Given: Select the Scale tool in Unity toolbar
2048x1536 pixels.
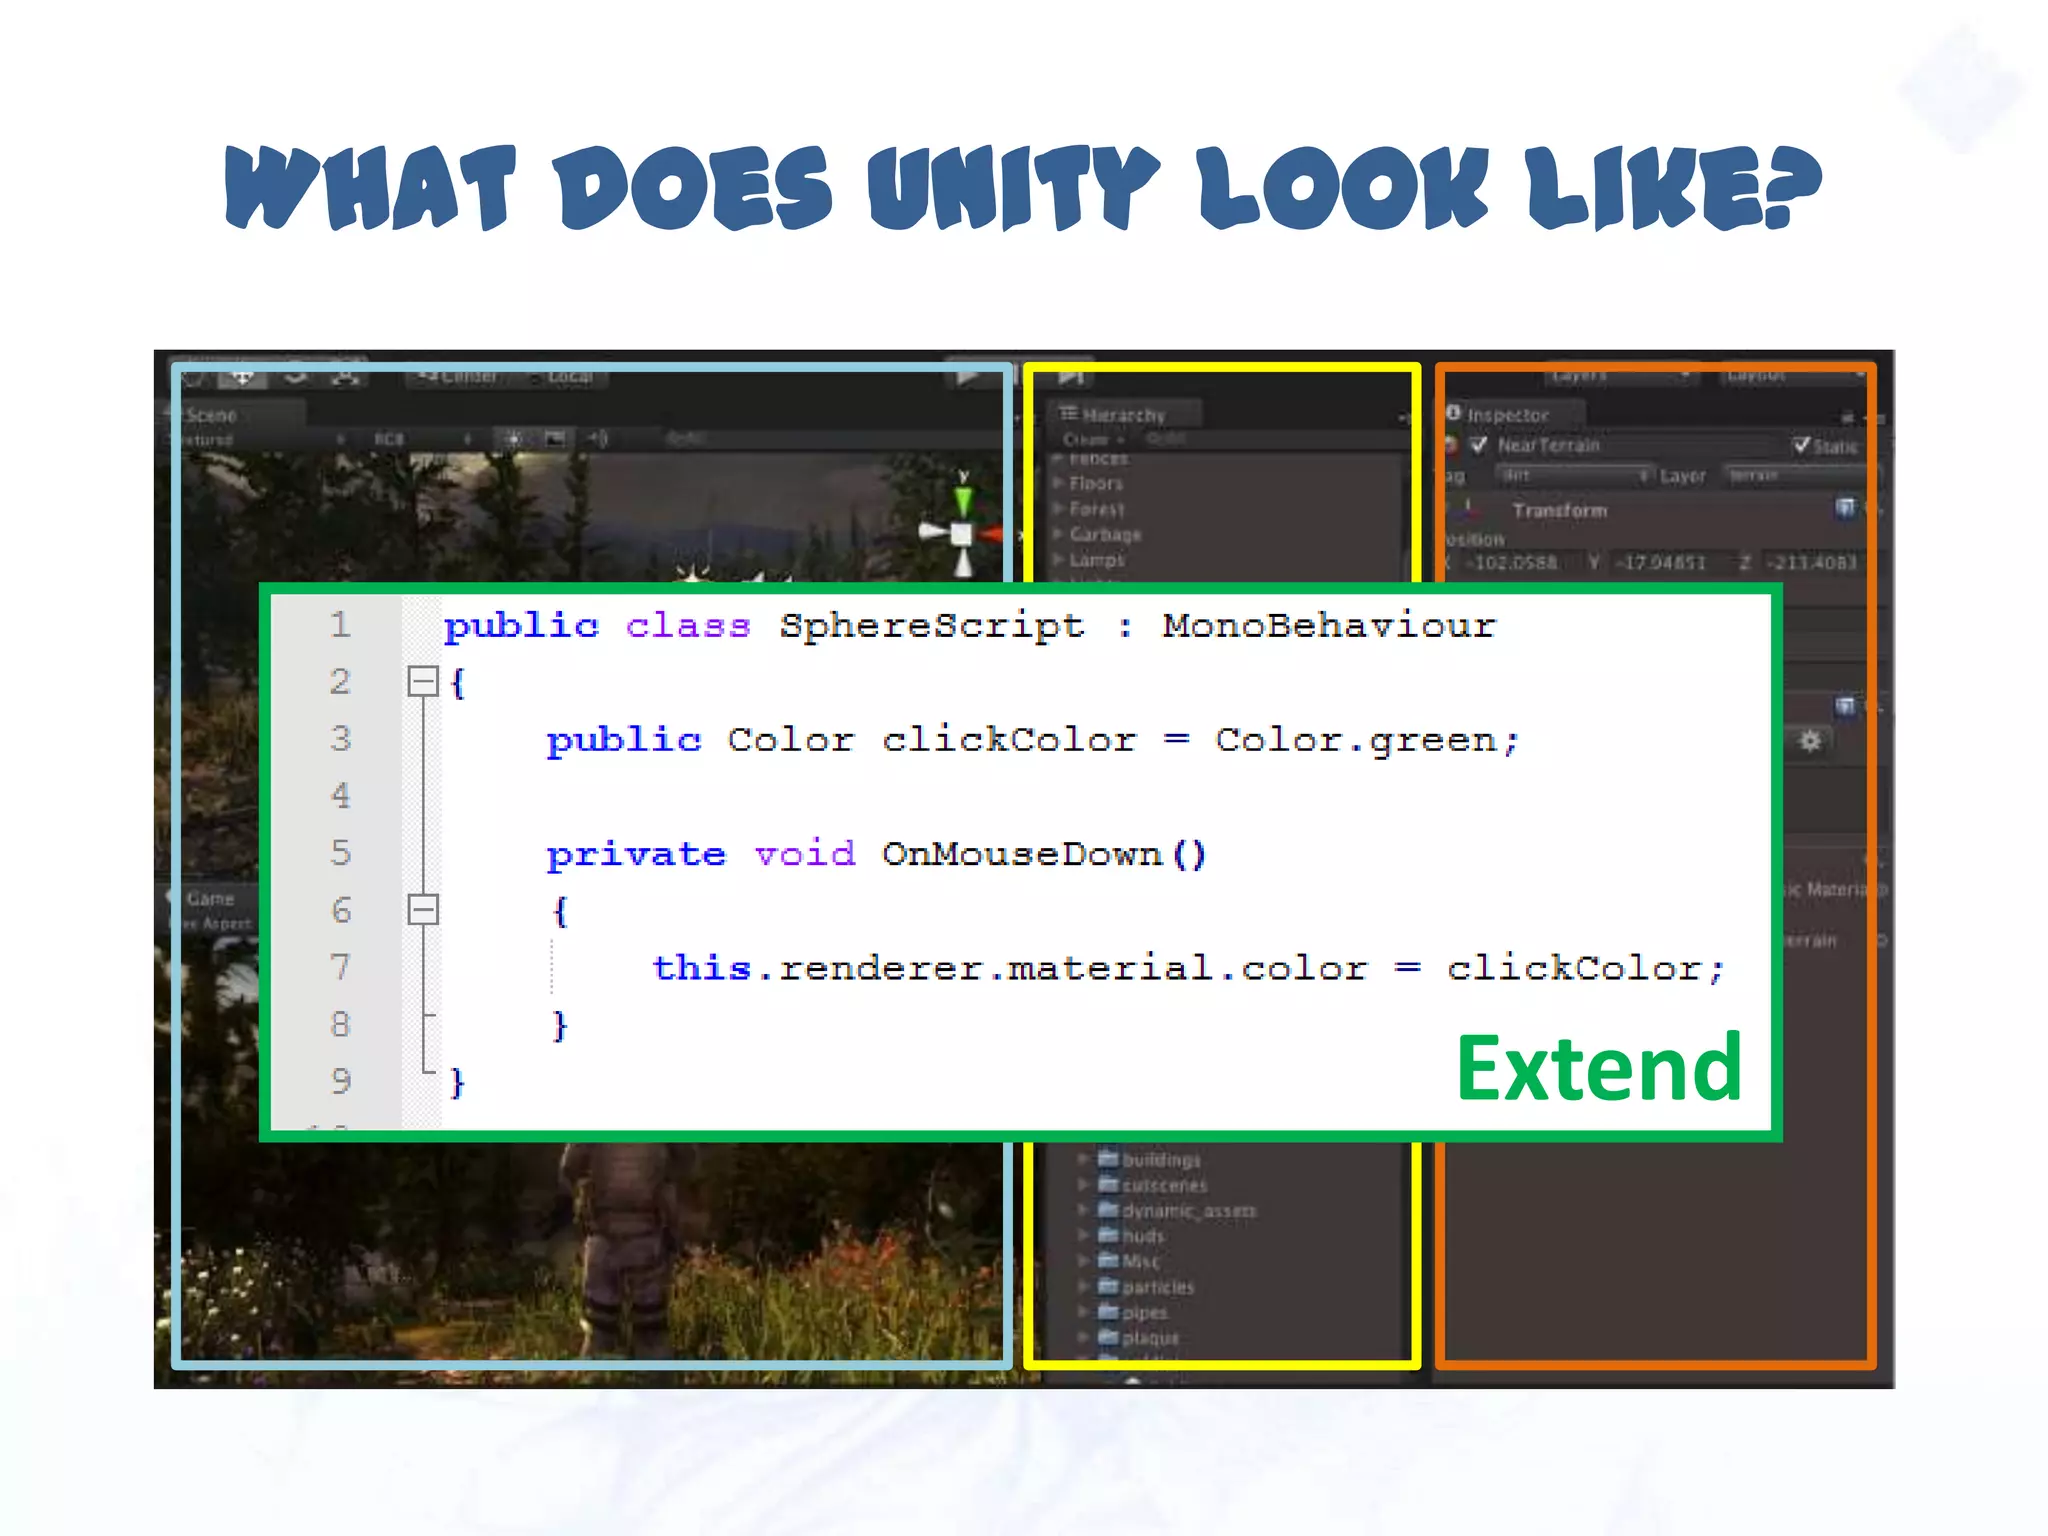Looking at the screenshot, I should (345, 377).
